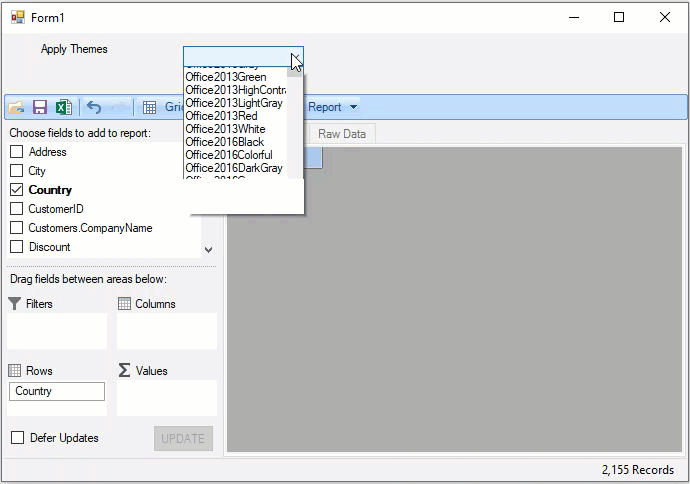Click the Save floppy disk icon

point(40,107)
